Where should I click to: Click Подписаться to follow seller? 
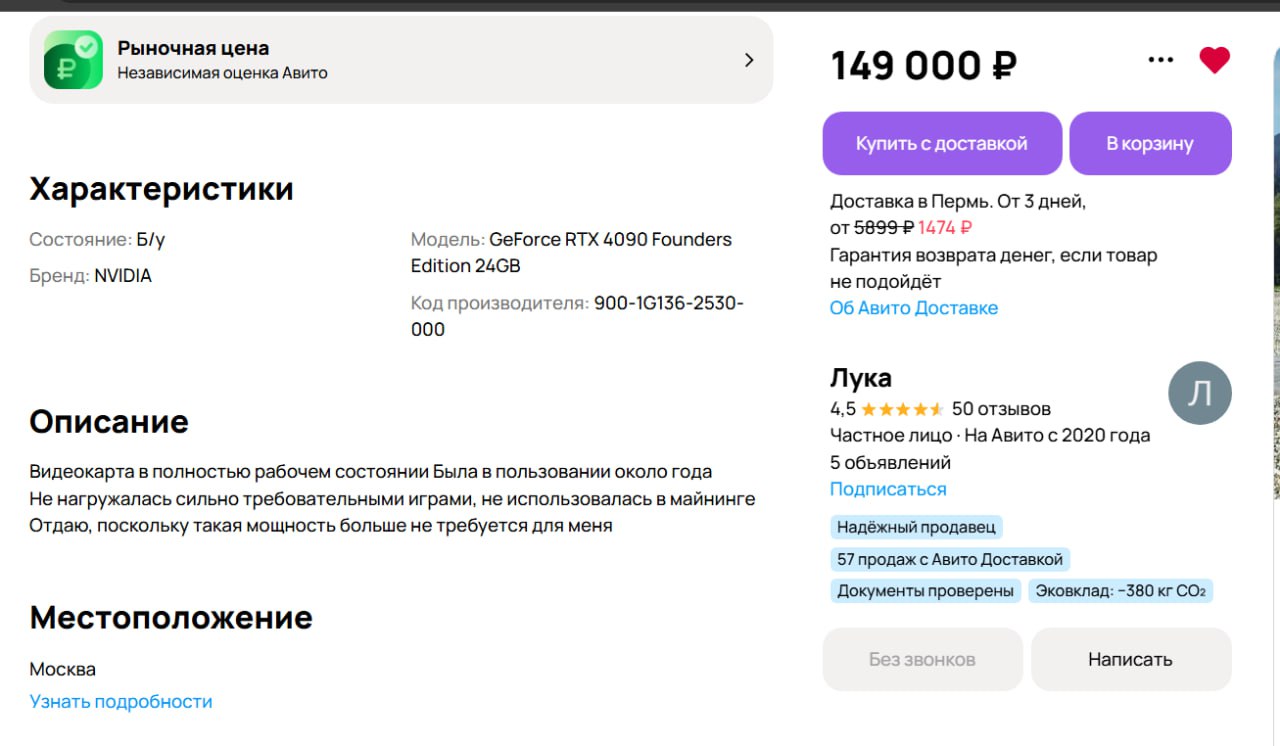(888, 489)
